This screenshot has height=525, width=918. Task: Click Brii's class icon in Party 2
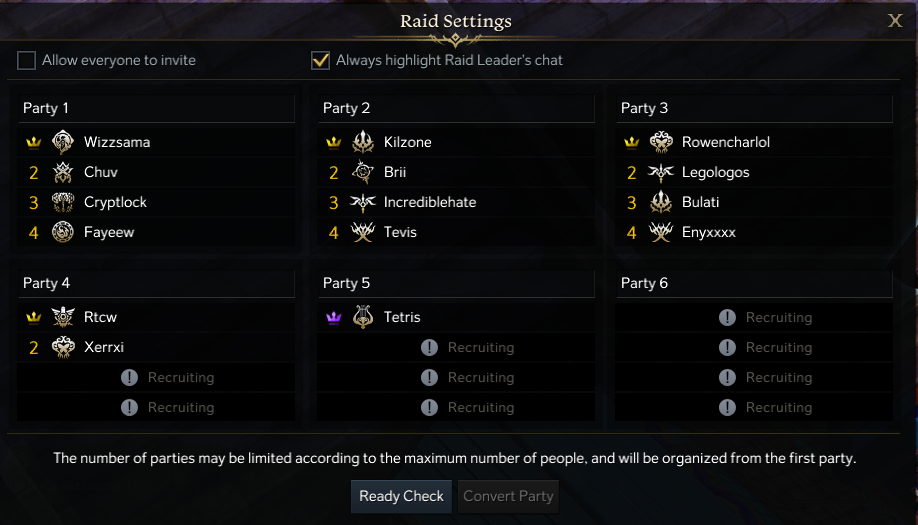point(363,172)
